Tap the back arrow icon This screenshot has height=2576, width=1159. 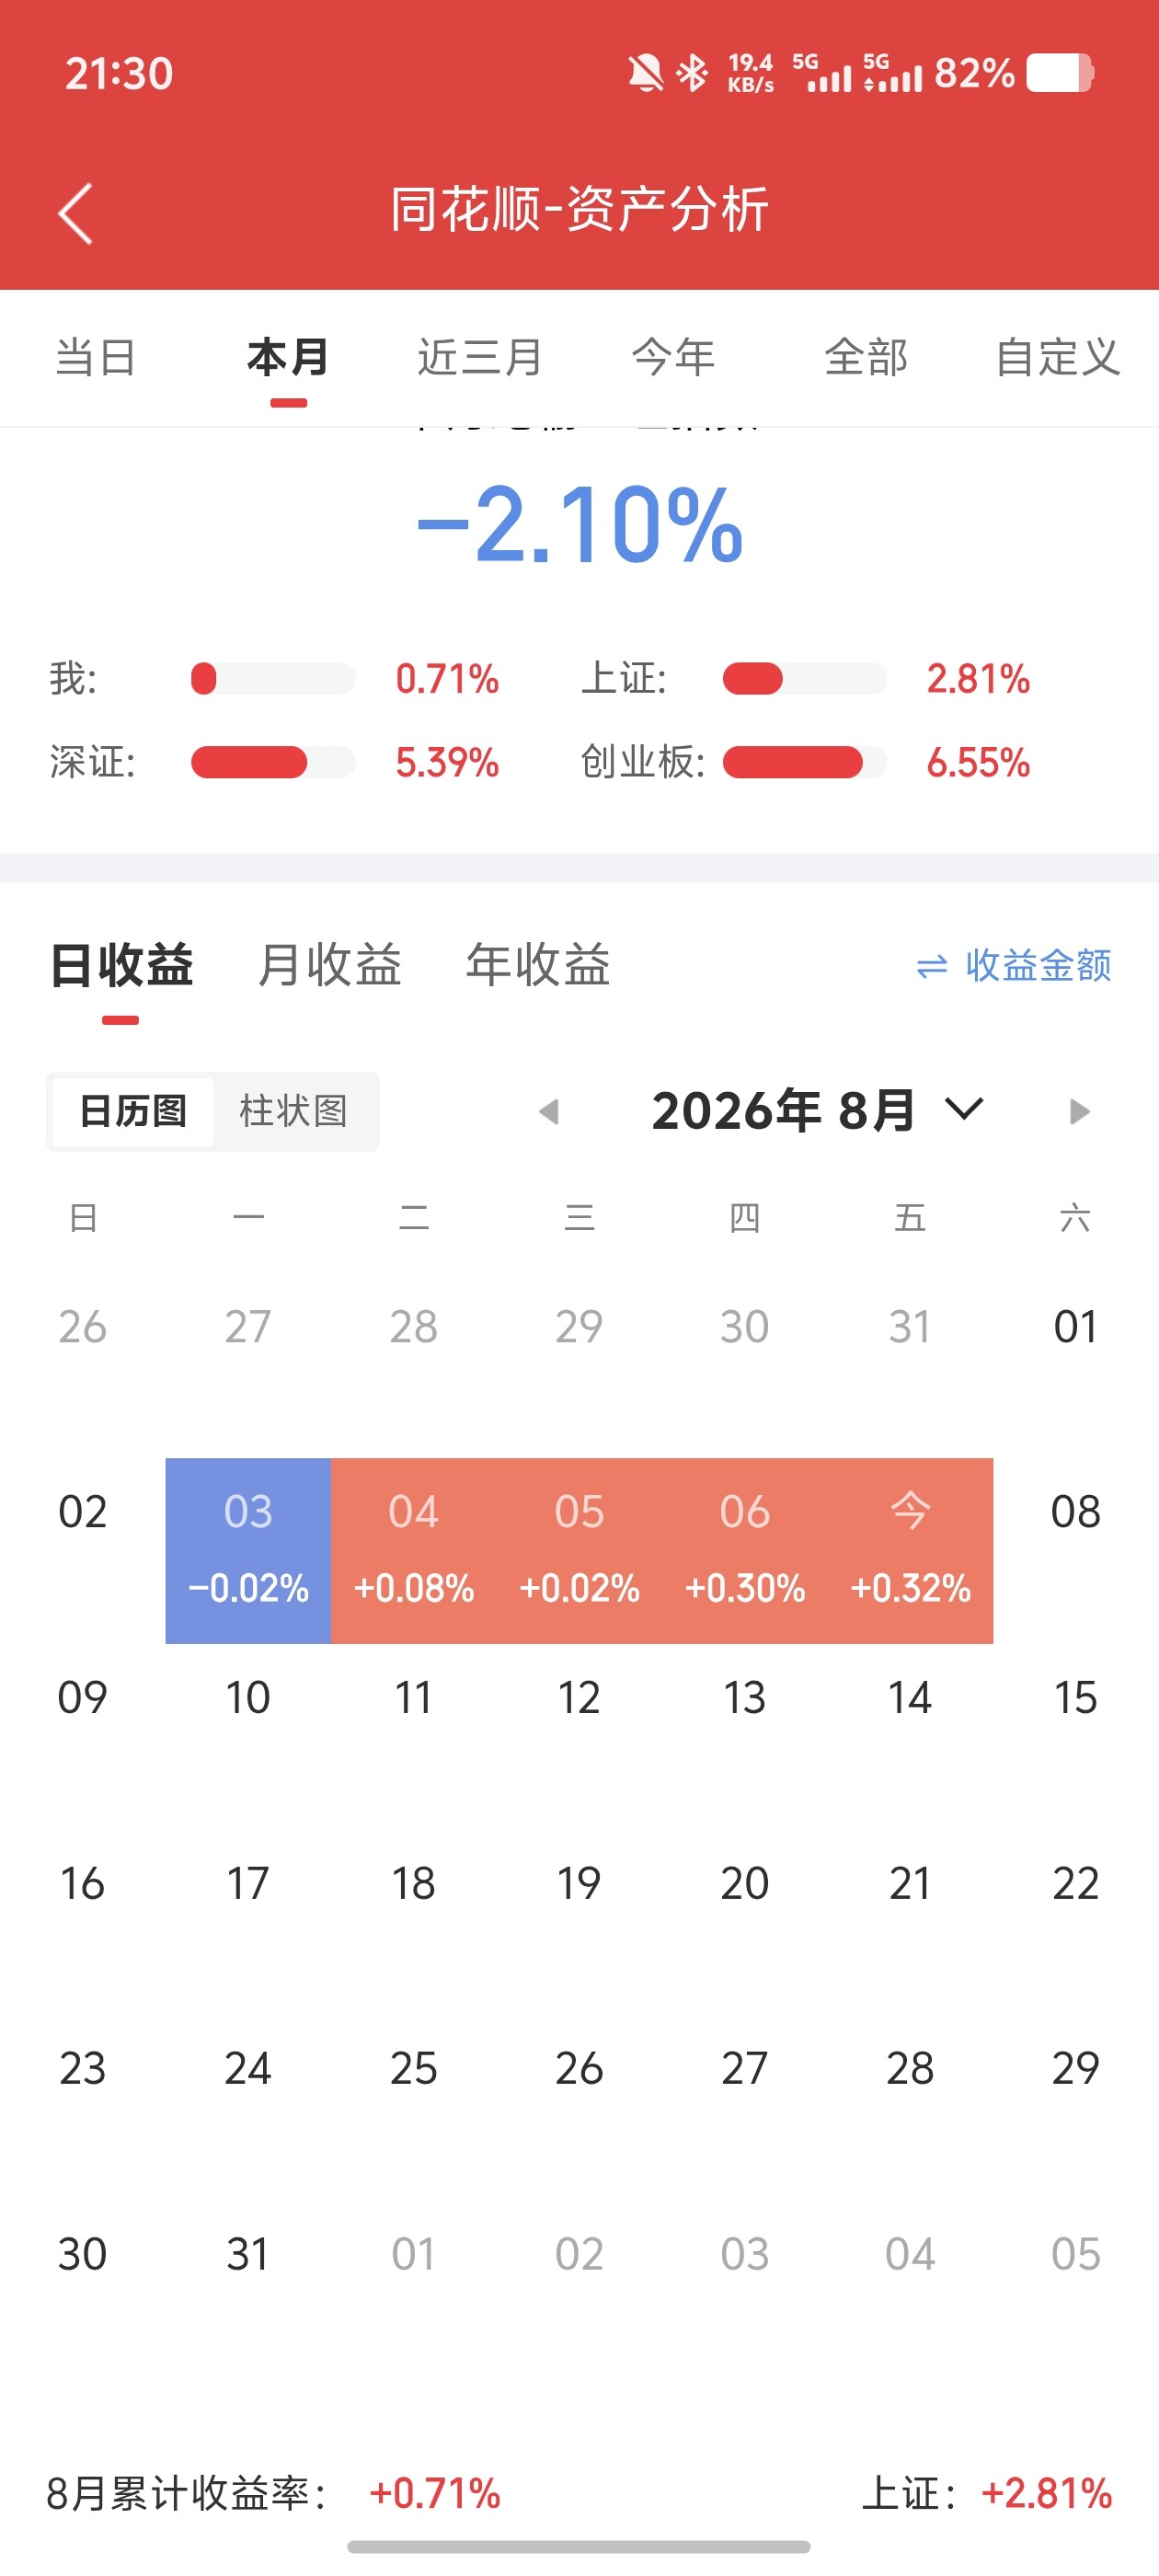click(76, 213)
